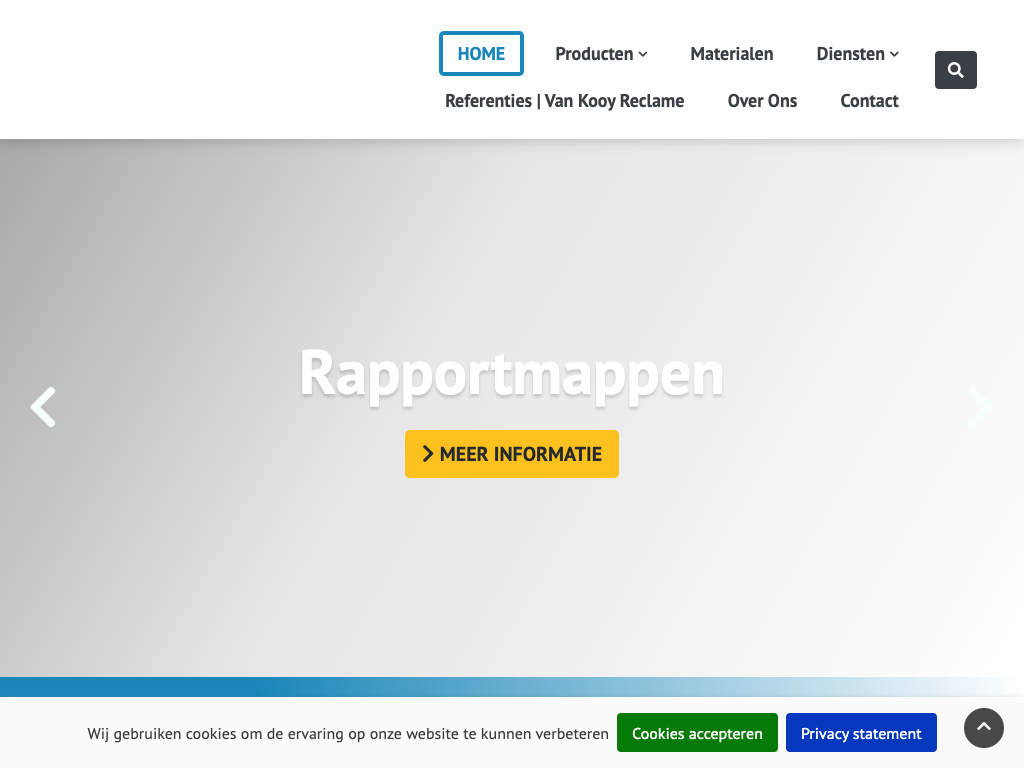View the Privacy statement
Viewport: 1024px width, 768px height.
(x=861, y=733)
